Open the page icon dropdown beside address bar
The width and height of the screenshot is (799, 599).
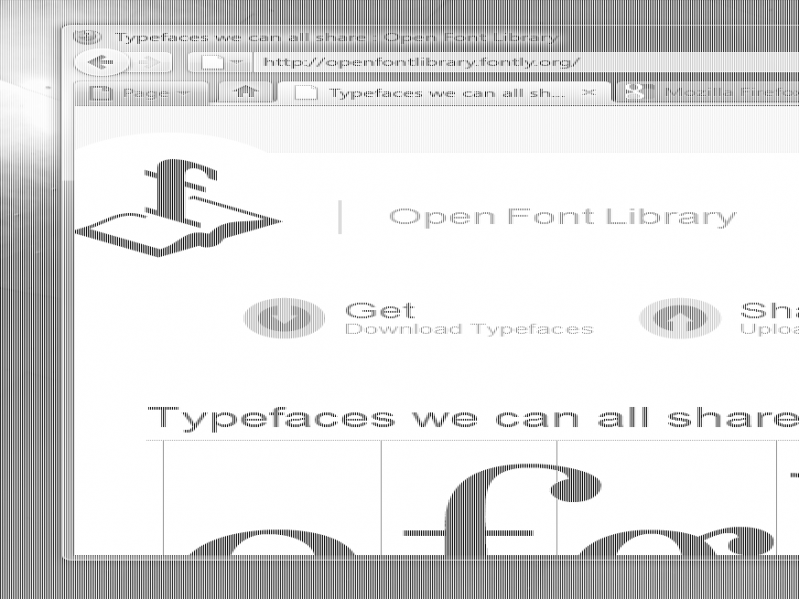(220, 63)
